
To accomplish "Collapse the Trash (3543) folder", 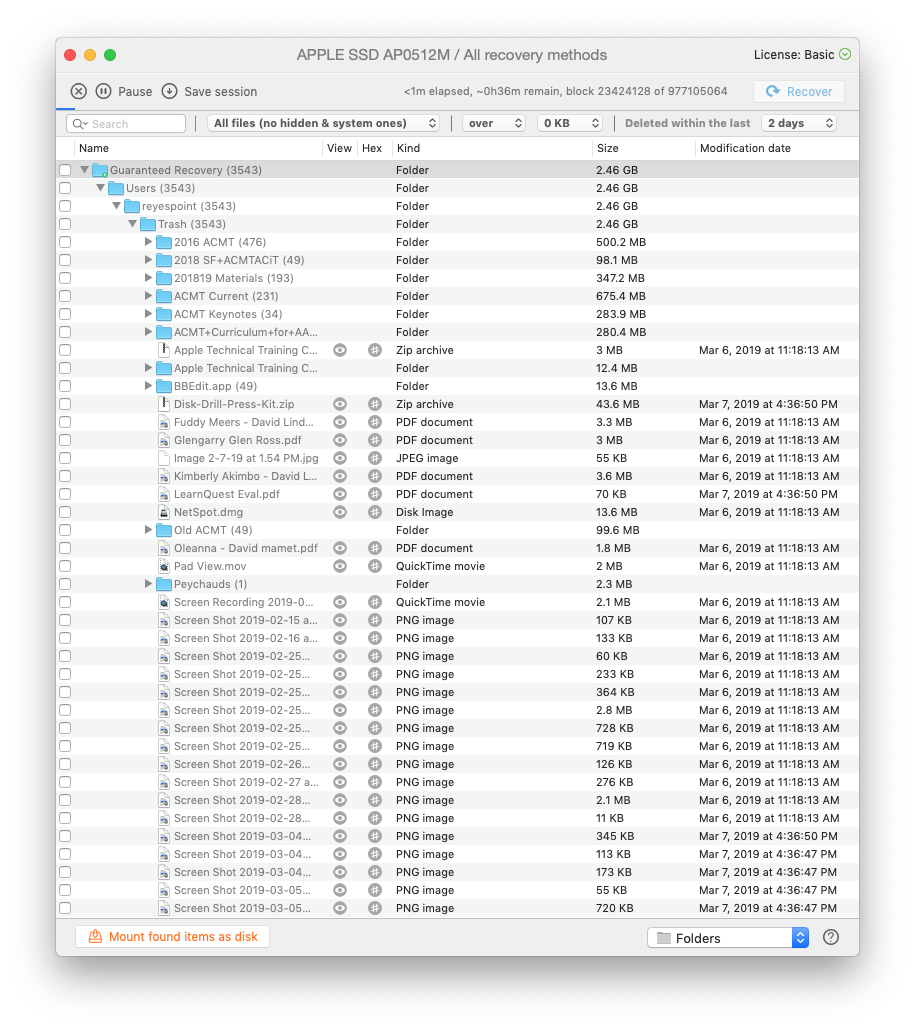I will click(133, 224).
